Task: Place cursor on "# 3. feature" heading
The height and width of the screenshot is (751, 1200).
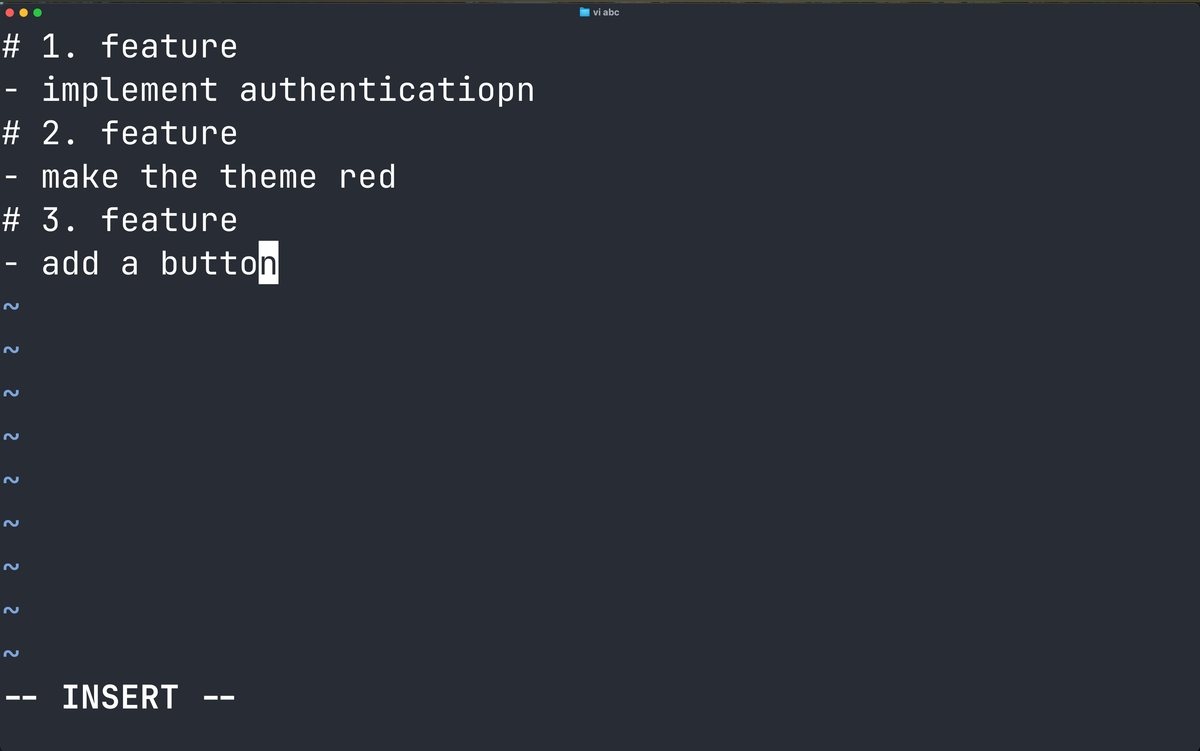Action: (x=120, y=221)
